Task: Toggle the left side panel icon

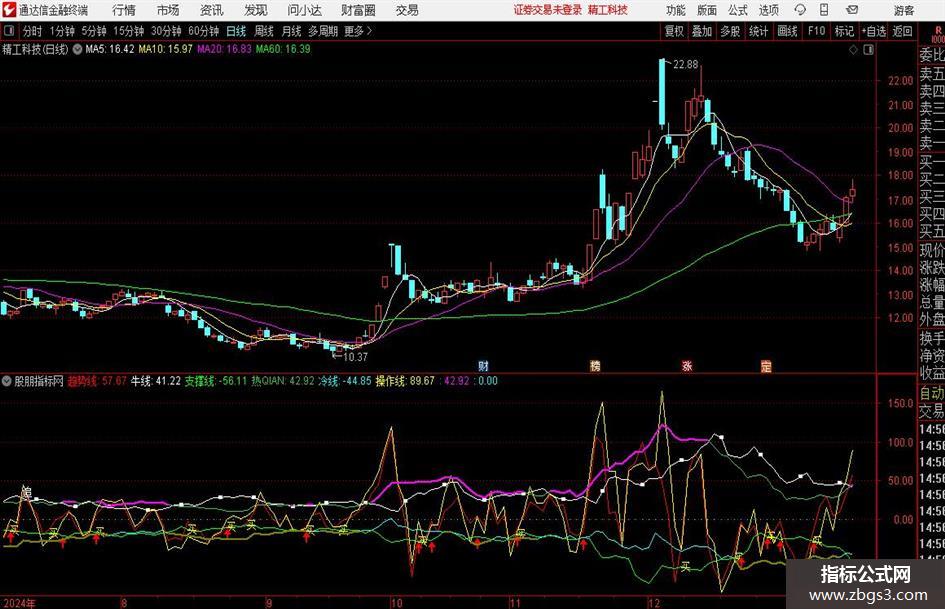Action: (x=9, y=31)
